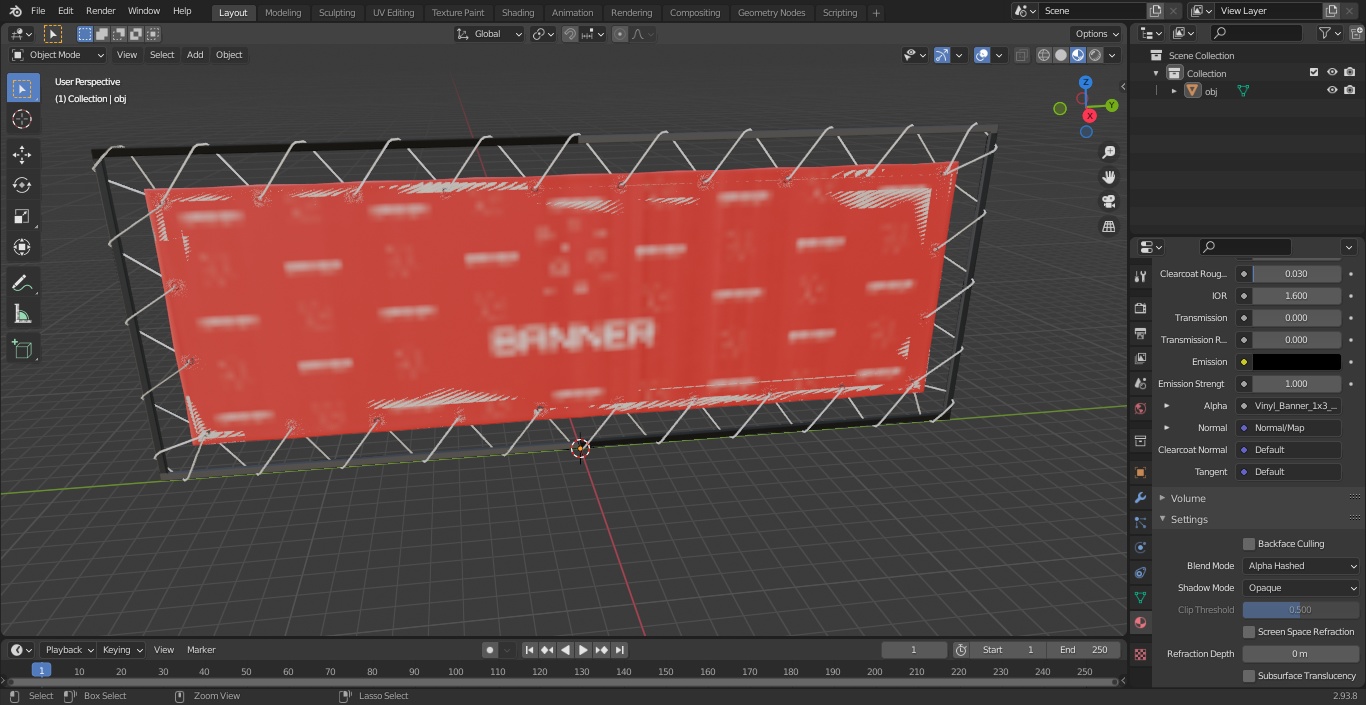
Task: Select the Rotate tool
Action: coord(22,185)
